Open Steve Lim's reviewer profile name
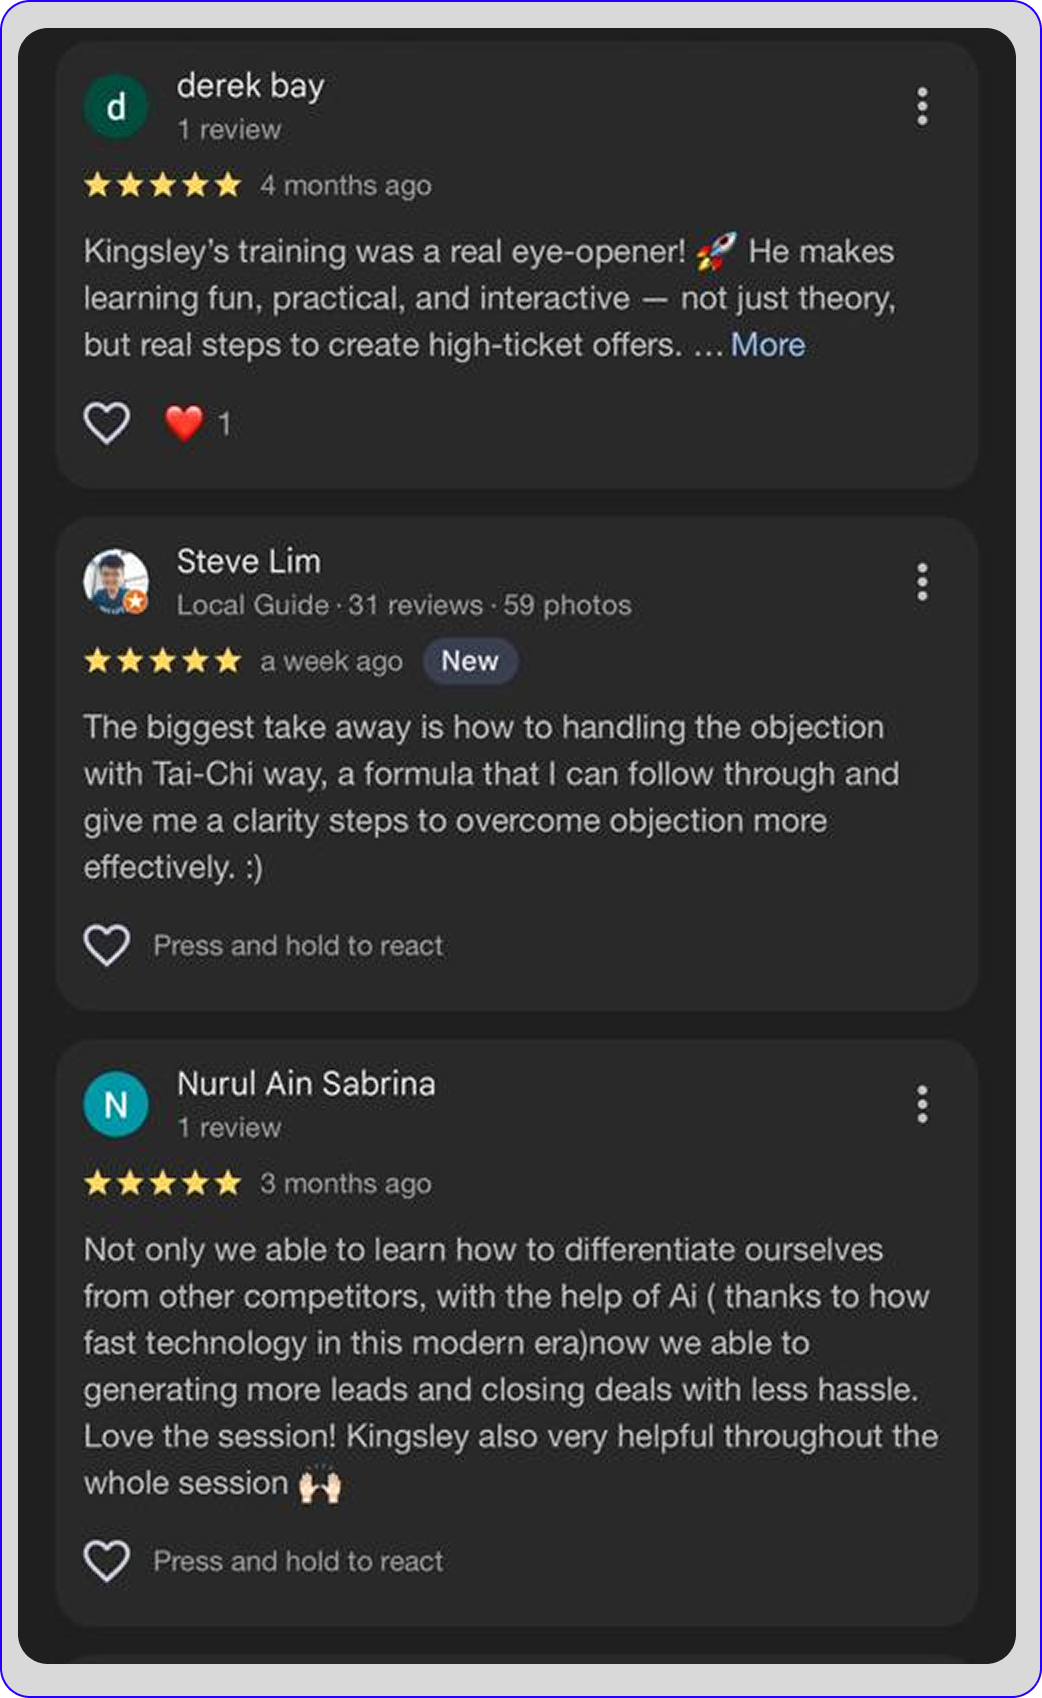Screen dimensions: 1042x1698 pos(249,561)
